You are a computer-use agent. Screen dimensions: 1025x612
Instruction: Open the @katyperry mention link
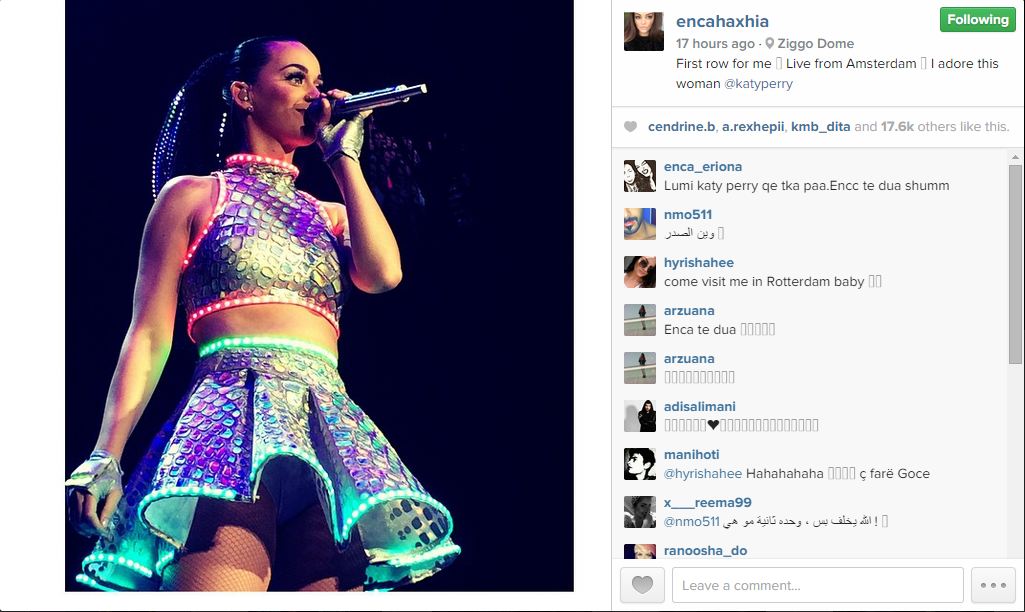[x=758, y=84]
